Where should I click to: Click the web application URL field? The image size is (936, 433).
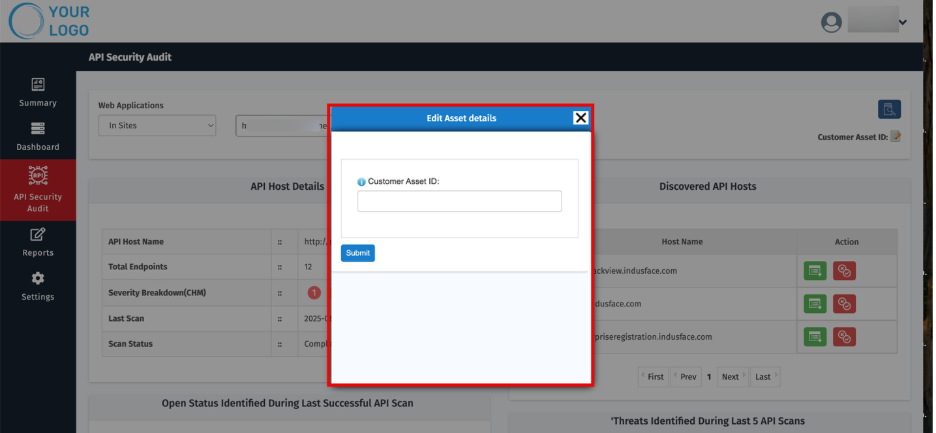click(284, 126)
